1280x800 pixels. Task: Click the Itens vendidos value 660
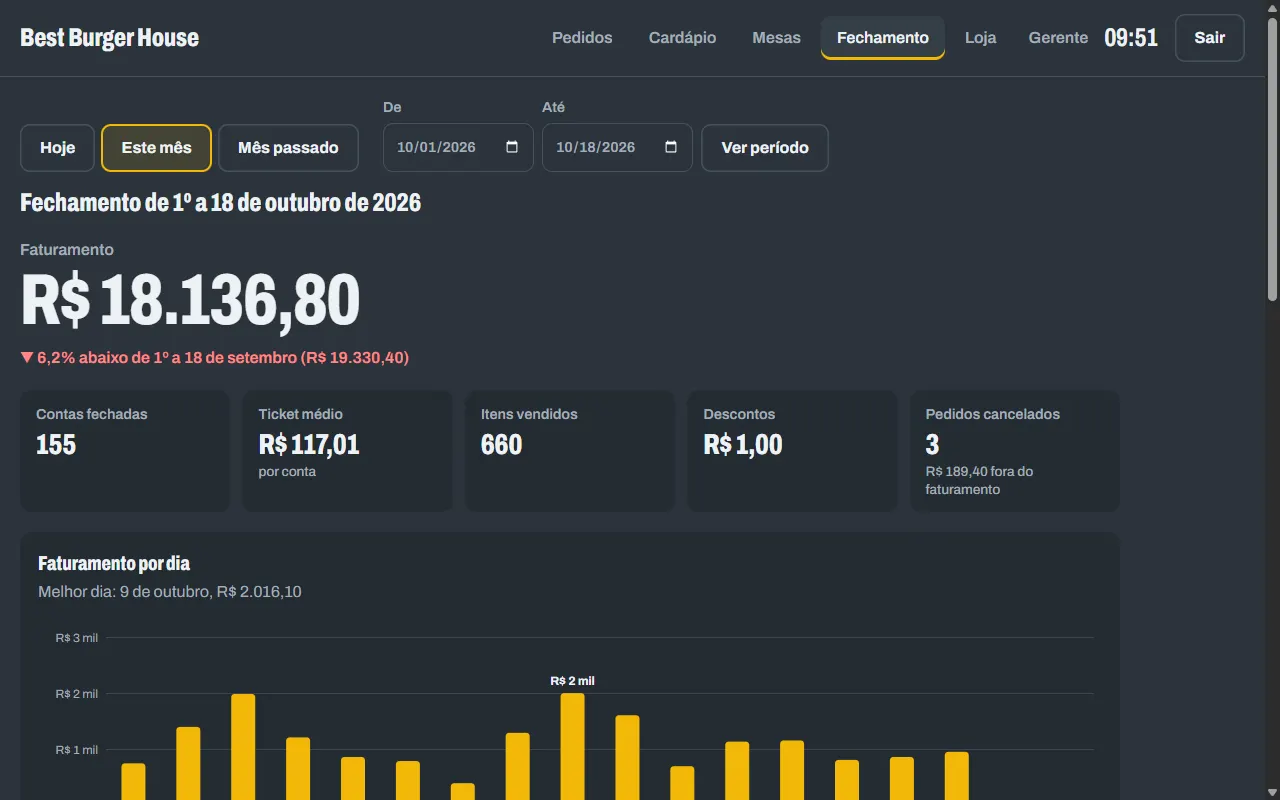point(501,445)
